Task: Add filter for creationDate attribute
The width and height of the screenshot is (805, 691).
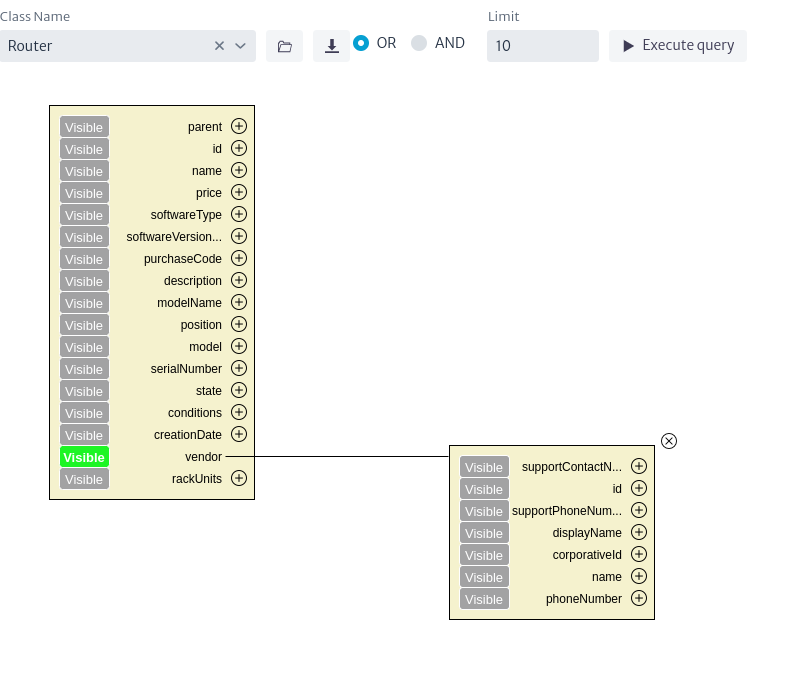Action: pos(239,434)
